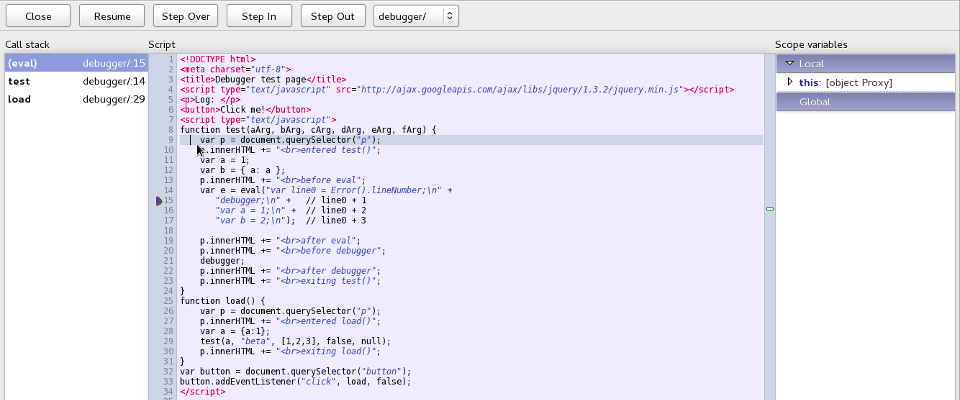Click 'var button = document.querySelector' line

click(x=296, y=371)
